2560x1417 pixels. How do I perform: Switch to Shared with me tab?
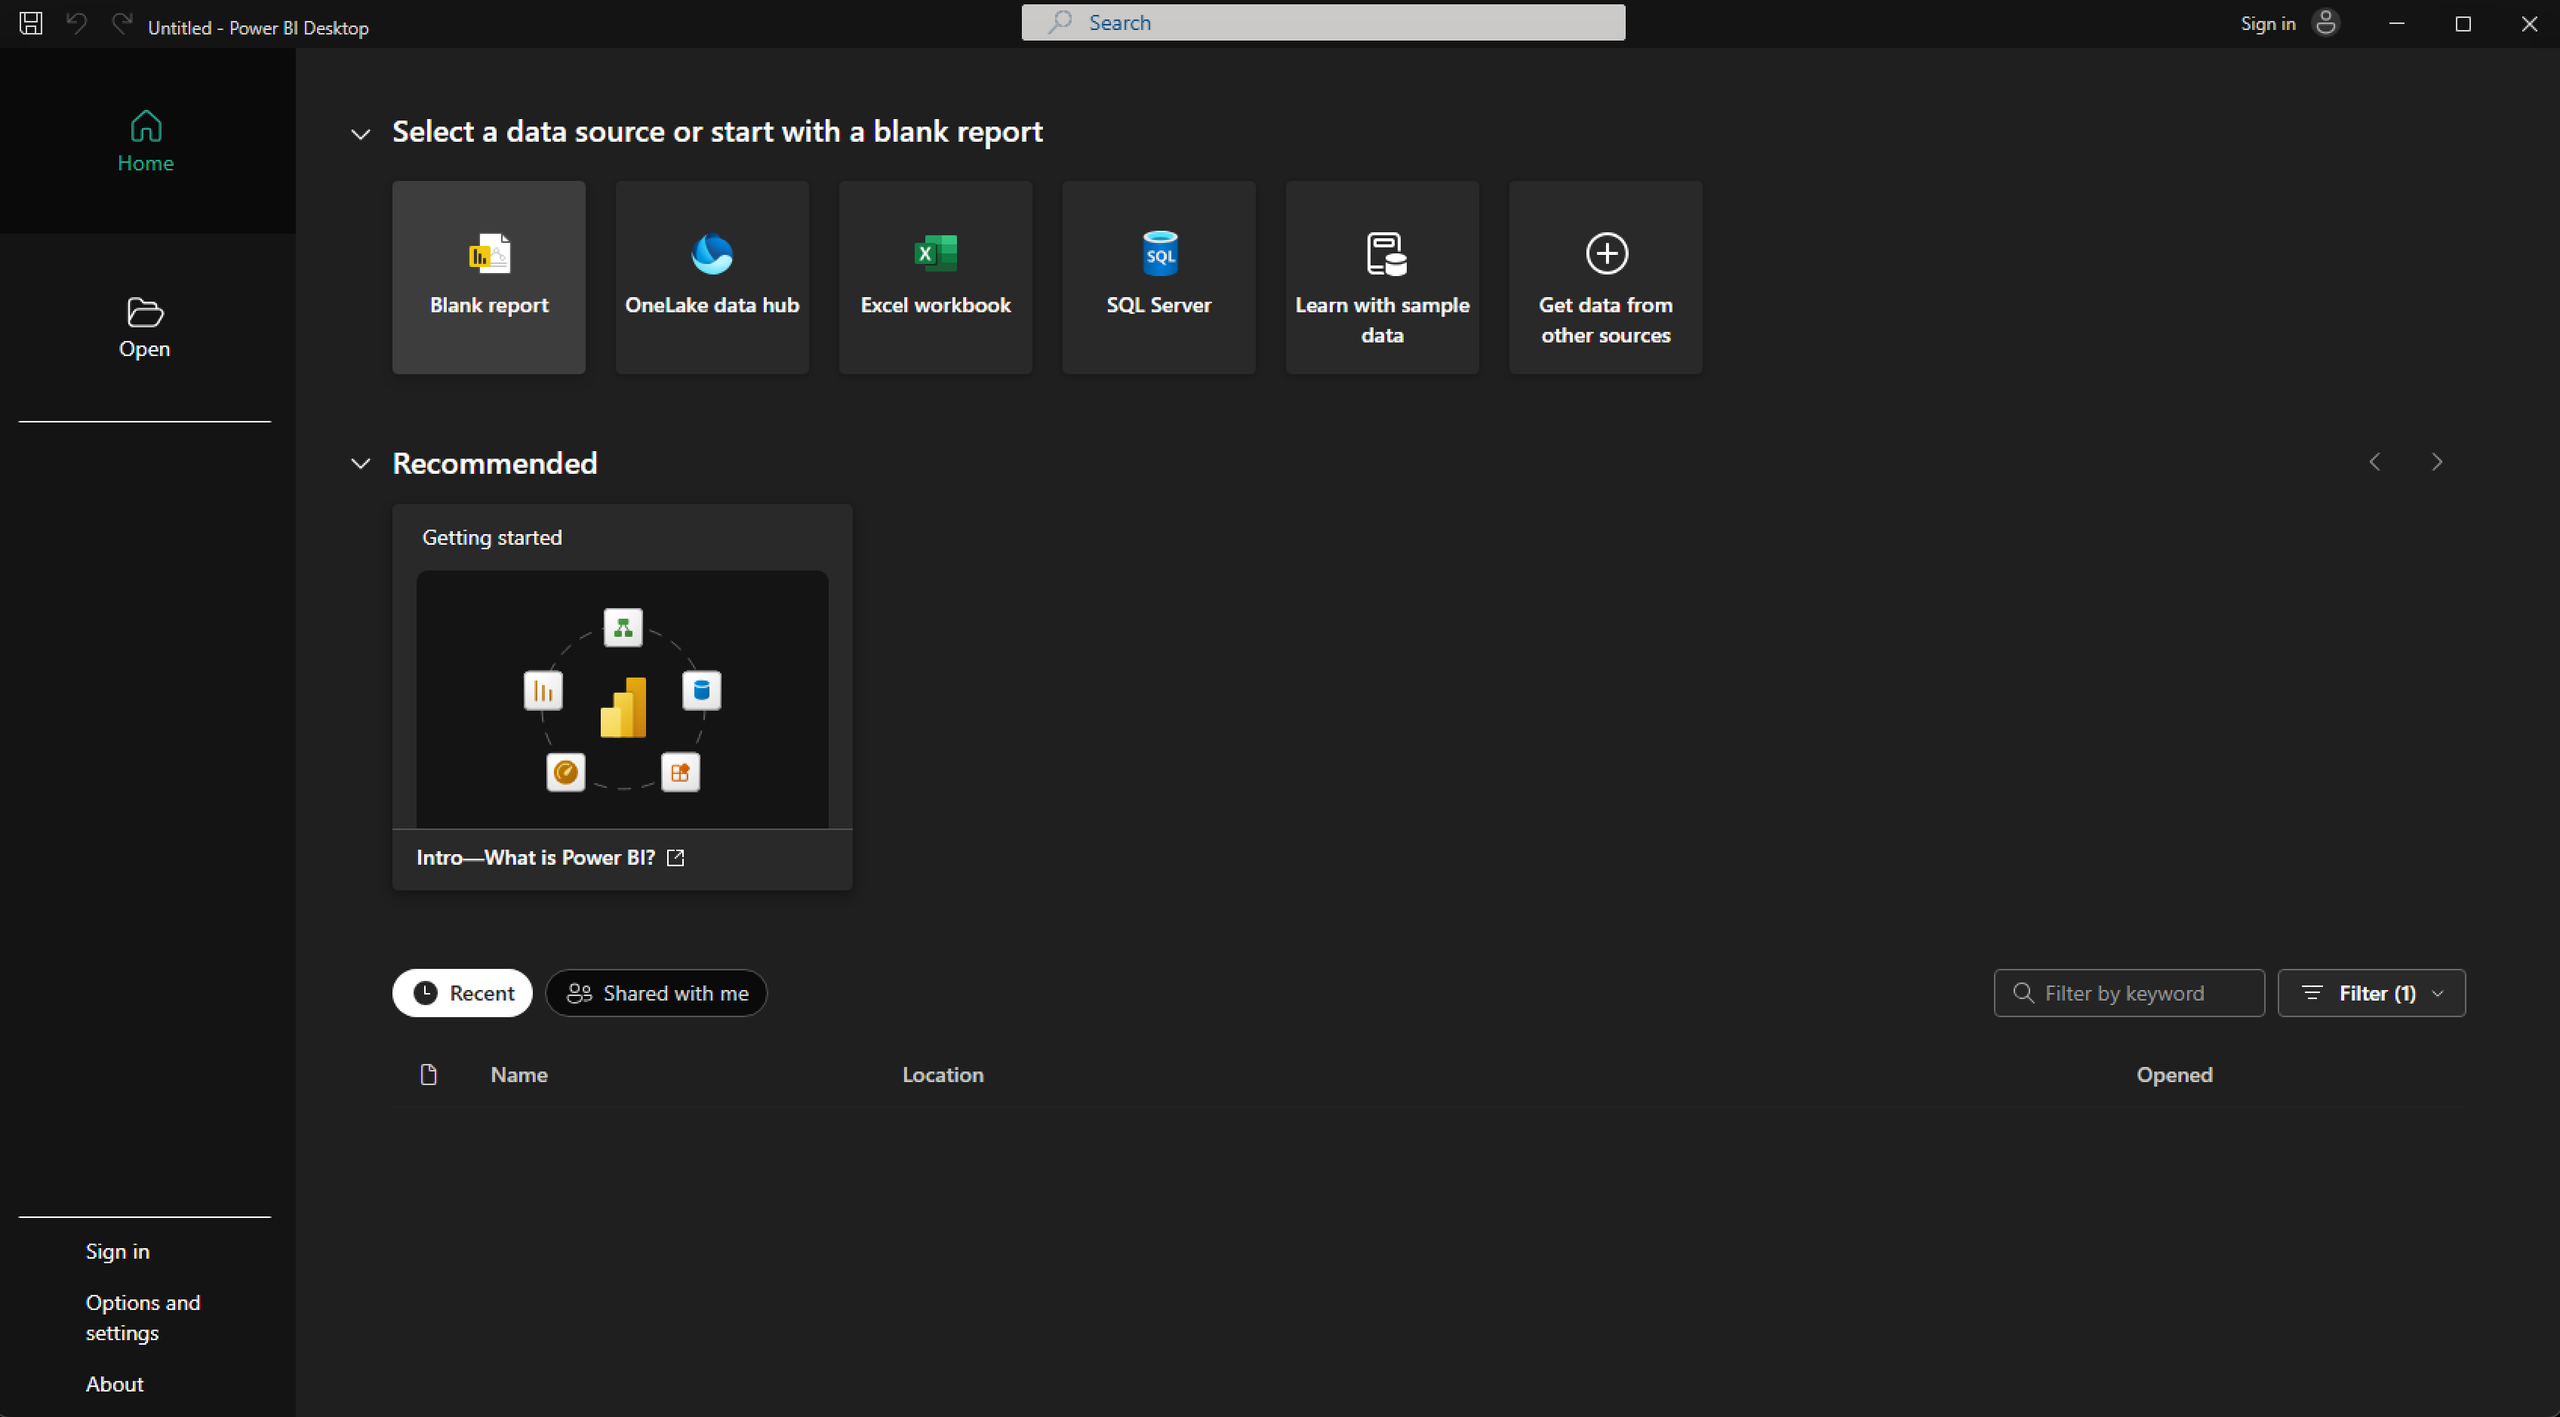(x=656, y=993)
